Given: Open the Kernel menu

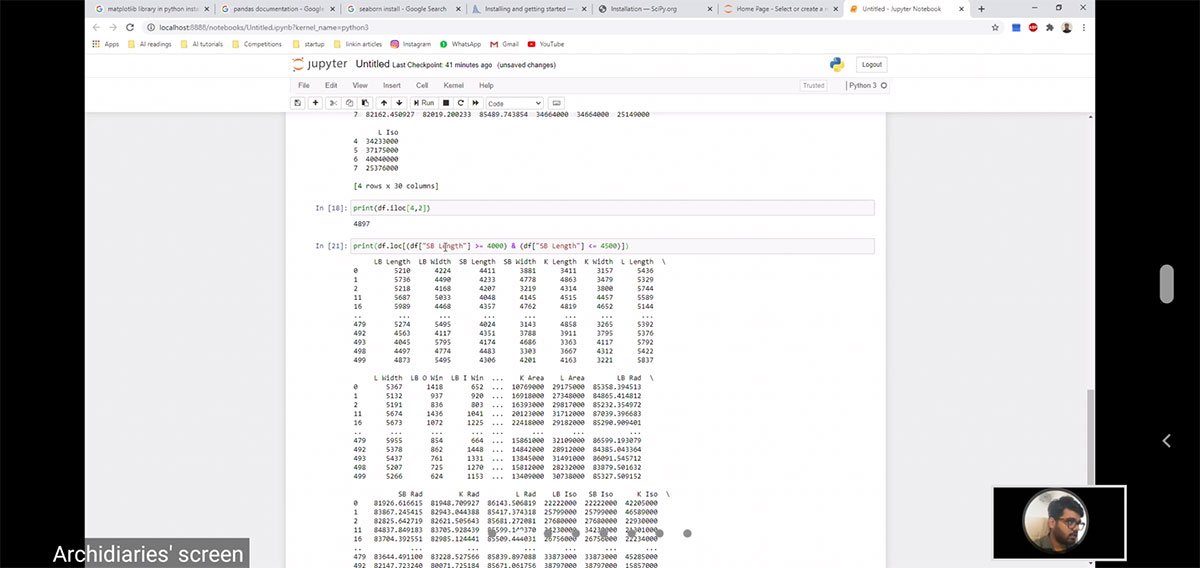Looking at the screenshot, I should coord(454,86).
